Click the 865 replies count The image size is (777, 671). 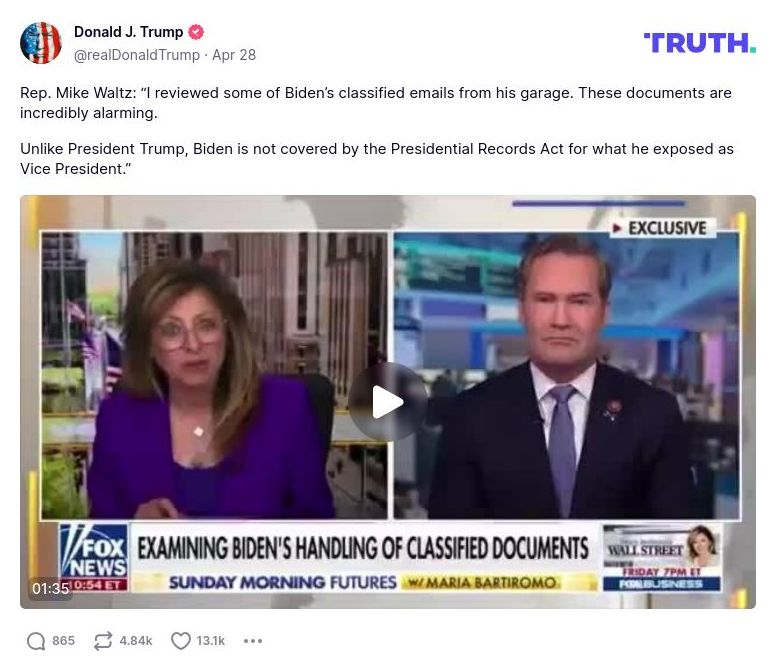[x=63, y=641]
